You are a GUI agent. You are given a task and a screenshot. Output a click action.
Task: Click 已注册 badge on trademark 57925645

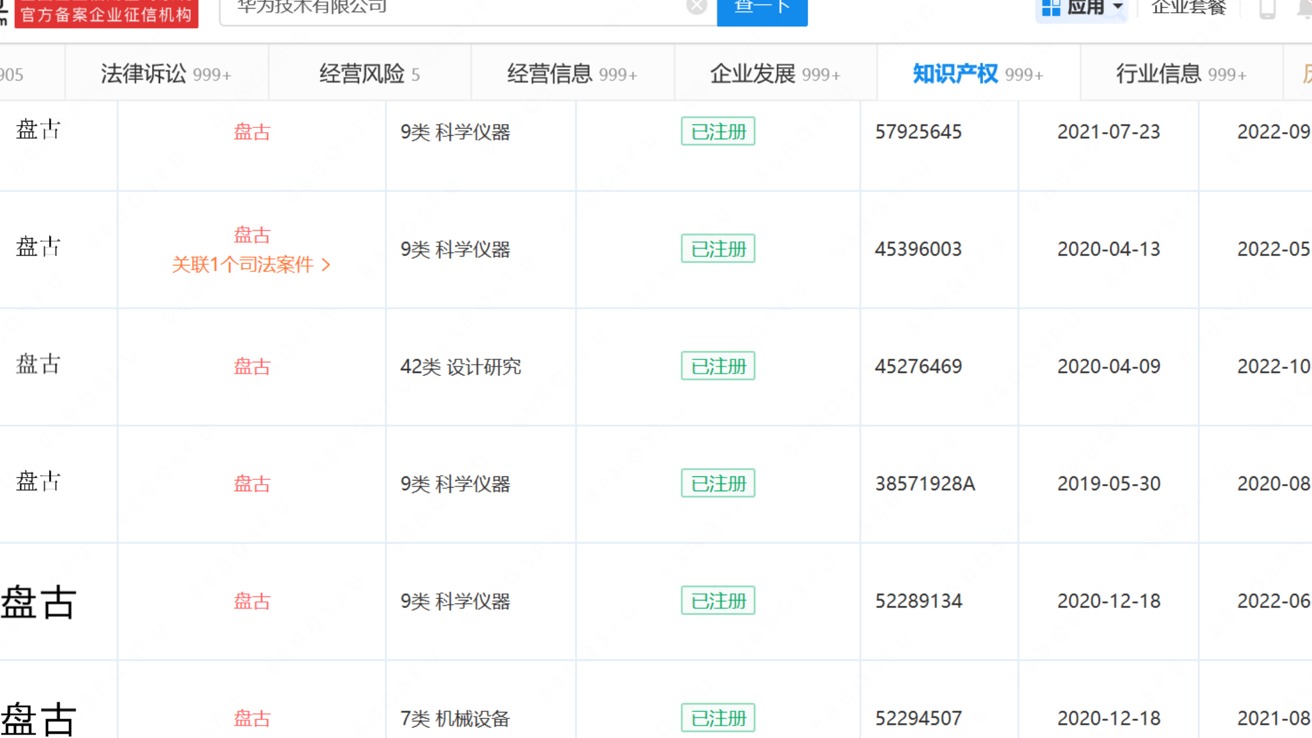click(x=718, y=131)
